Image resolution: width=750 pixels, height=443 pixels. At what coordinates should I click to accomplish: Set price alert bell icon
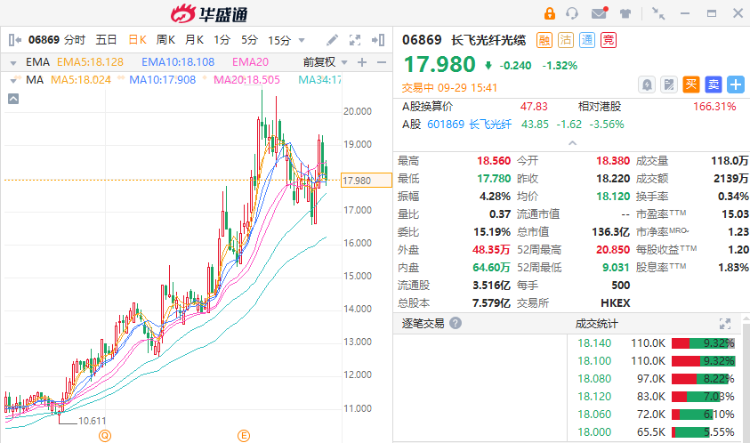pyautogui.click(x=647, y=85)
